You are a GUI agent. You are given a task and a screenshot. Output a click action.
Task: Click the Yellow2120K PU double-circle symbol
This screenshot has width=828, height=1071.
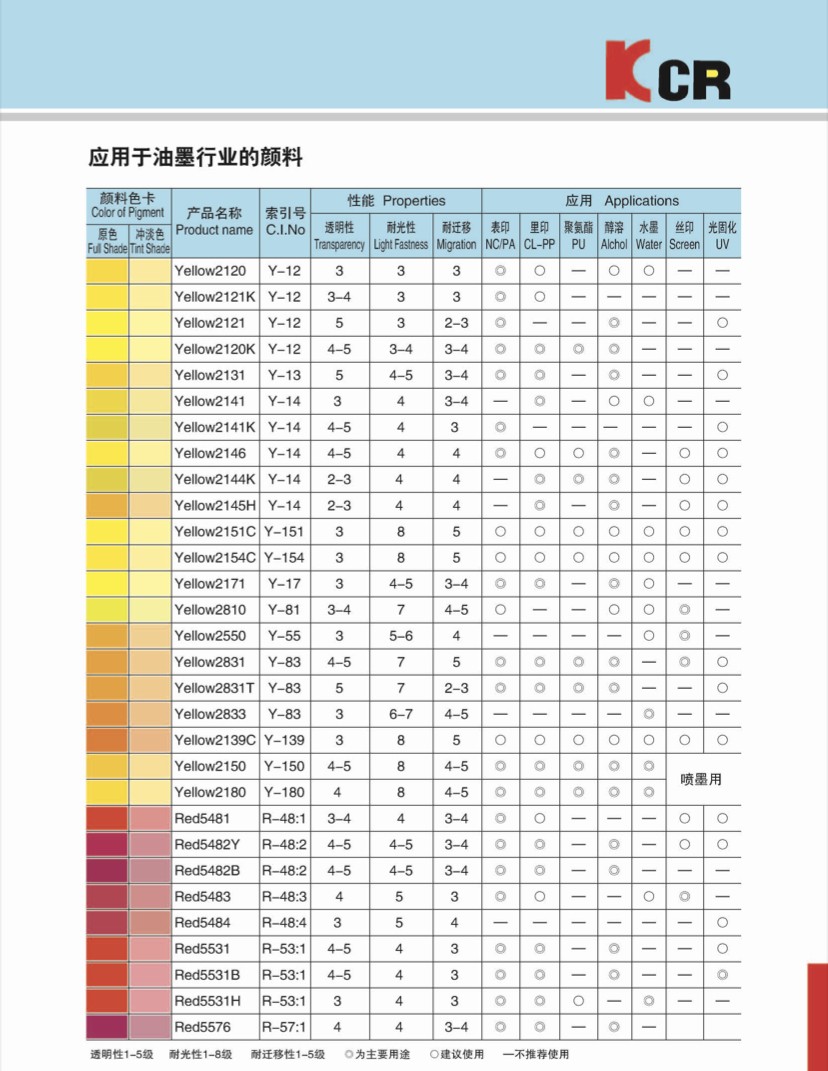coord(578,348)
